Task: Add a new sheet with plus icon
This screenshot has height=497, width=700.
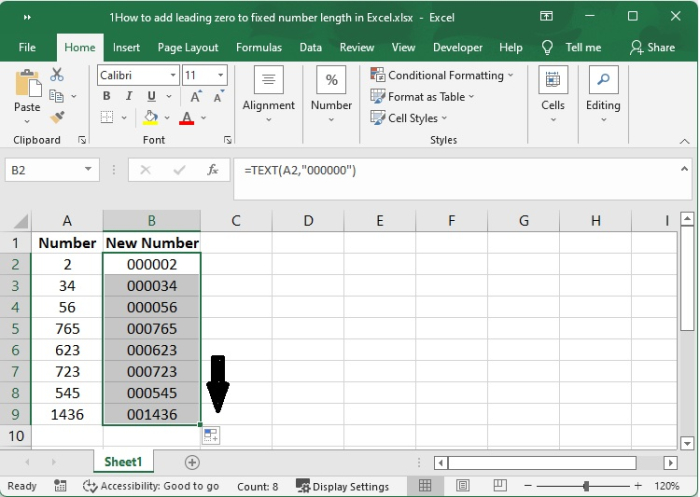Action: 192,462
